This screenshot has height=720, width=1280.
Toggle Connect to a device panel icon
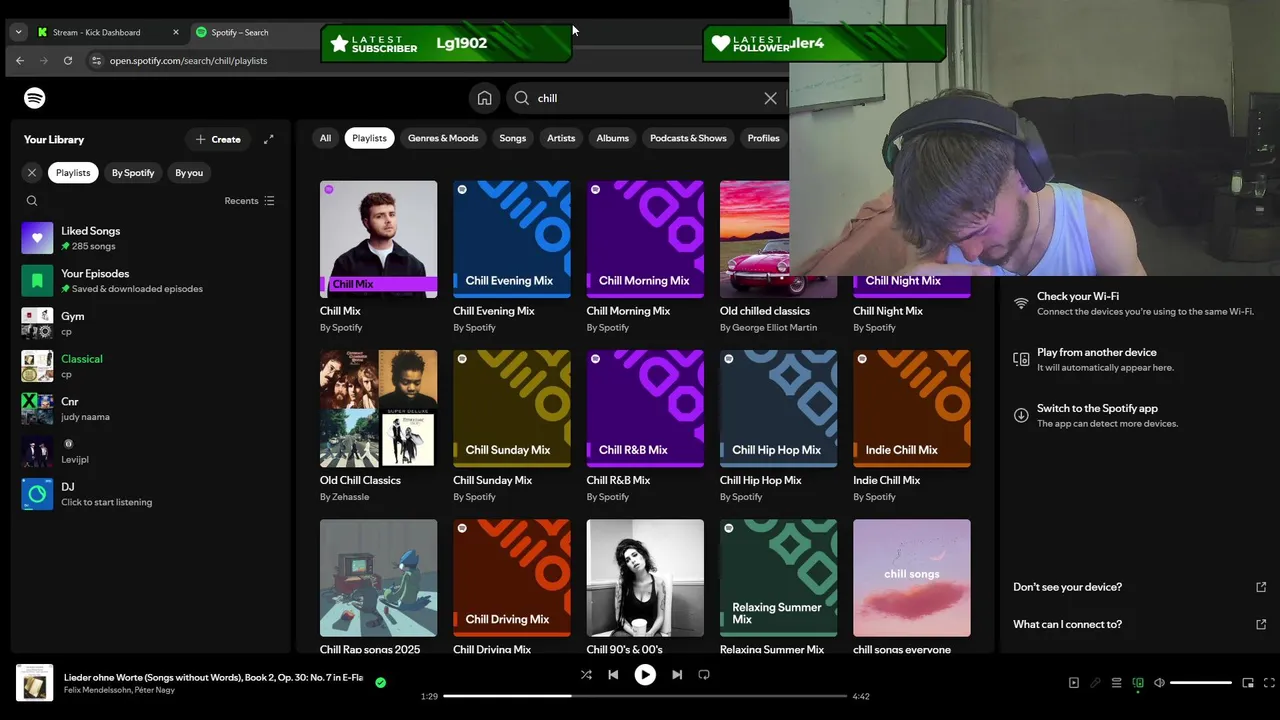[x=1138, y=683]
